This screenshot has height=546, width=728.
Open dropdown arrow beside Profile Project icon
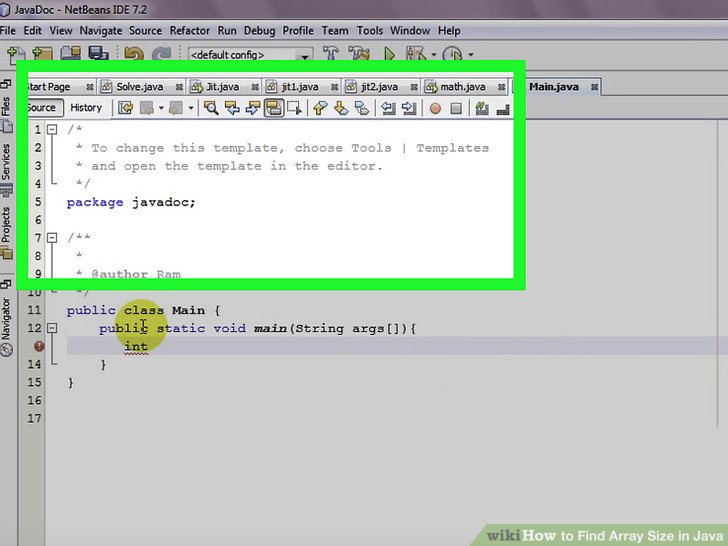tap(471, 54)
